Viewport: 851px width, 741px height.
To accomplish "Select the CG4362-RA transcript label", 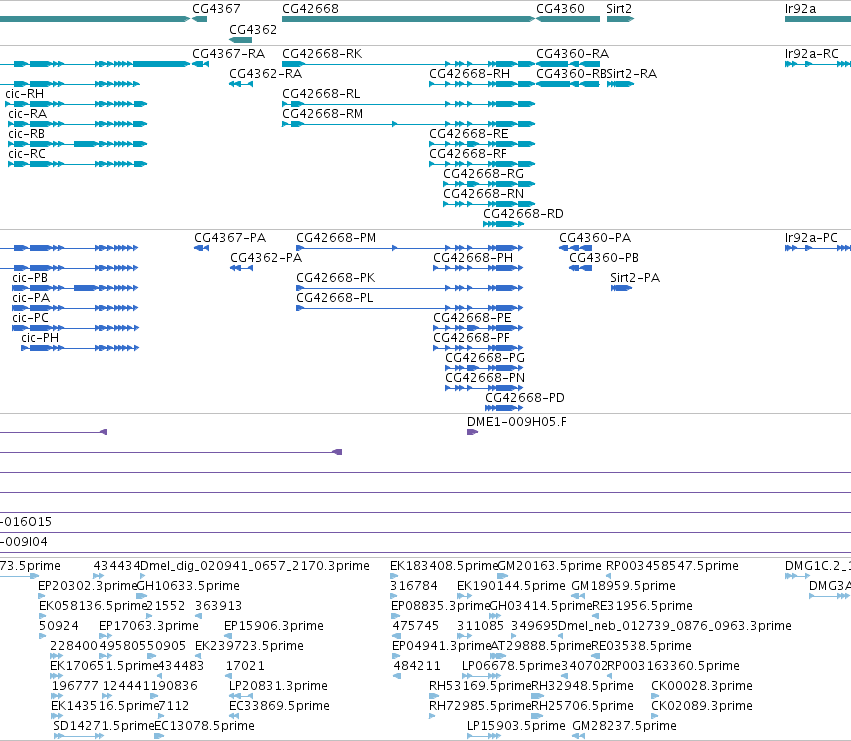I will (x=265, y=74).
